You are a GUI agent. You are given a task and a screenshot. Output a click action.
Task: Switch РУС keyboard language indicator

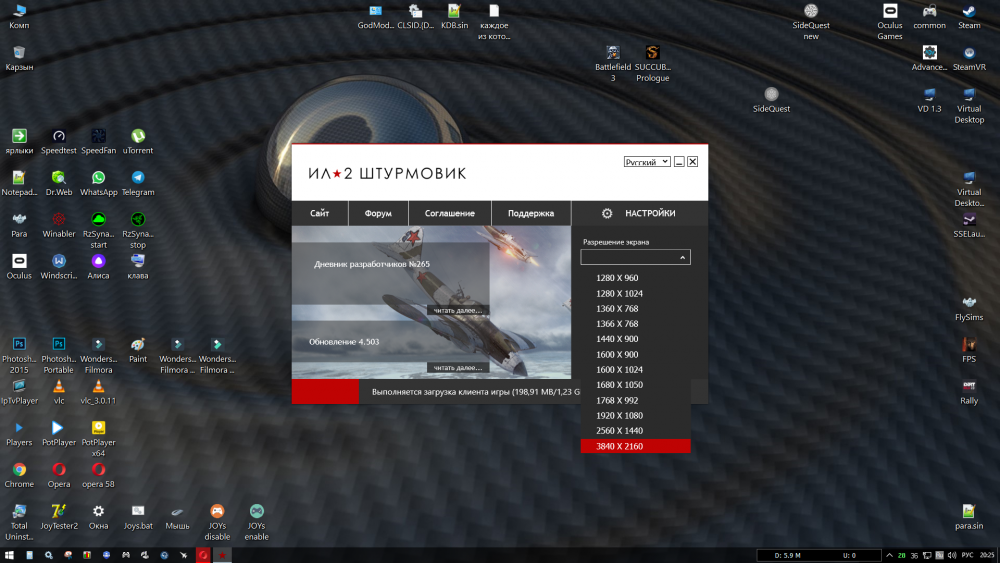click(967, 555)
